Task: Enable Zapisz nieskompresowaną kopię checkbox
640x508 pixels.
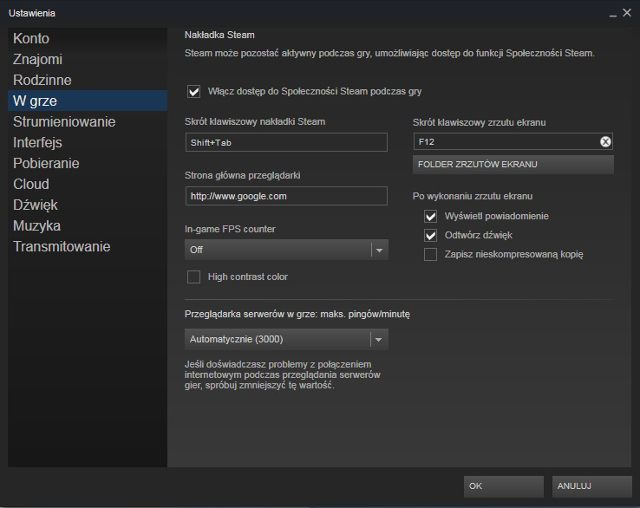Action: tap(430, 255)
